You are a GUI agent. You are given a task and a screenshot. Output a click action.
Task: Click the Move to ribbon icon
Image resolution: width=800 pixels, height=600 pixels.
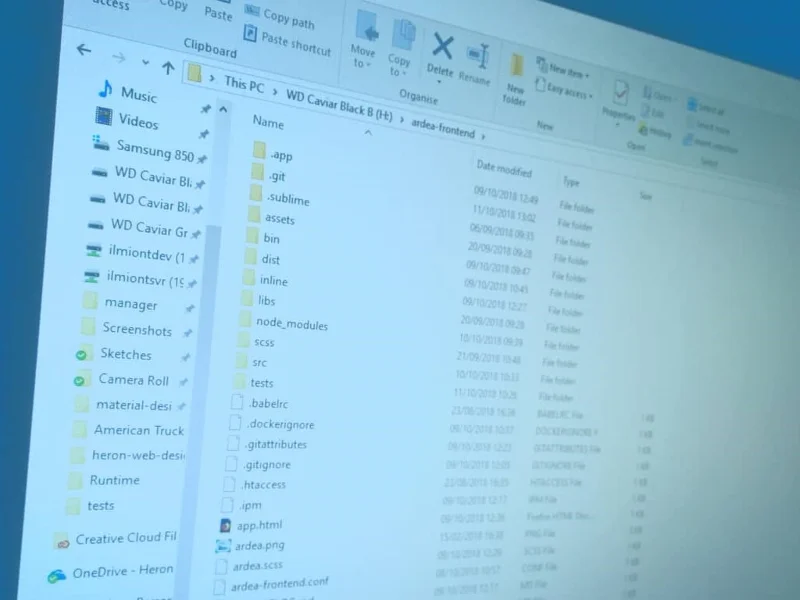coord(365,33)
